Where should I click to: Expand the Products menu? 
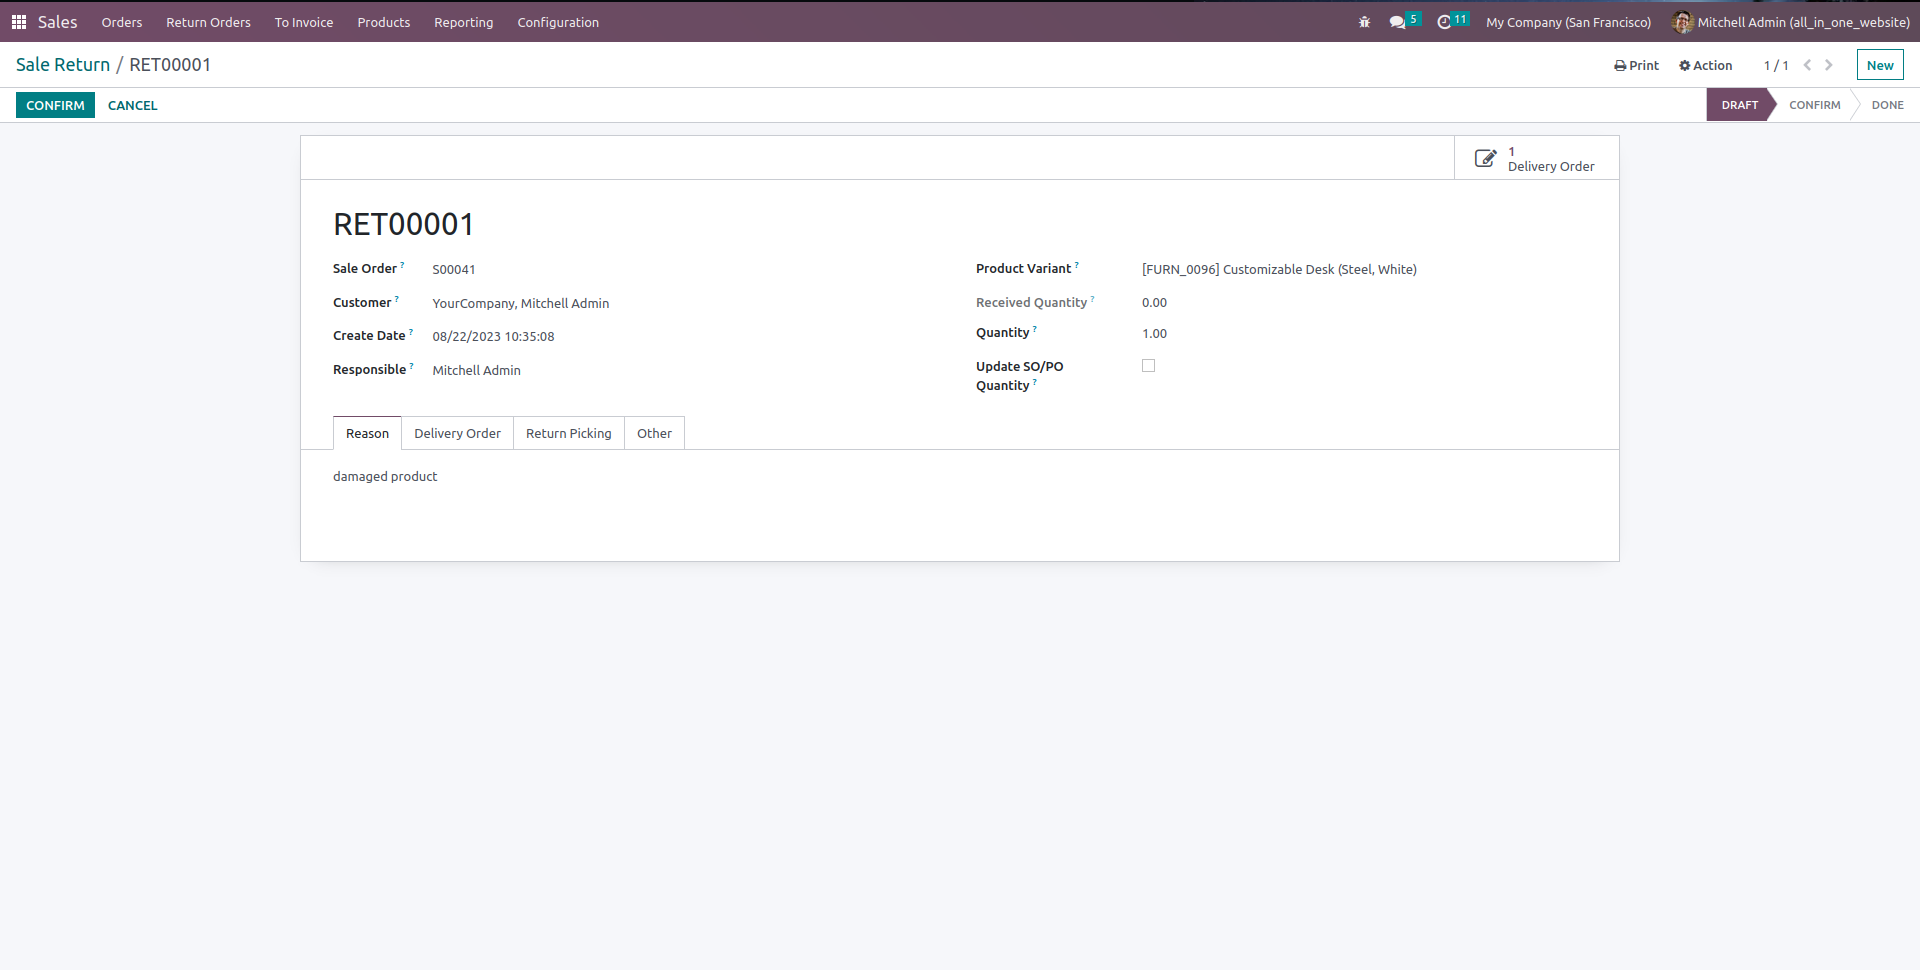point(384,22)
